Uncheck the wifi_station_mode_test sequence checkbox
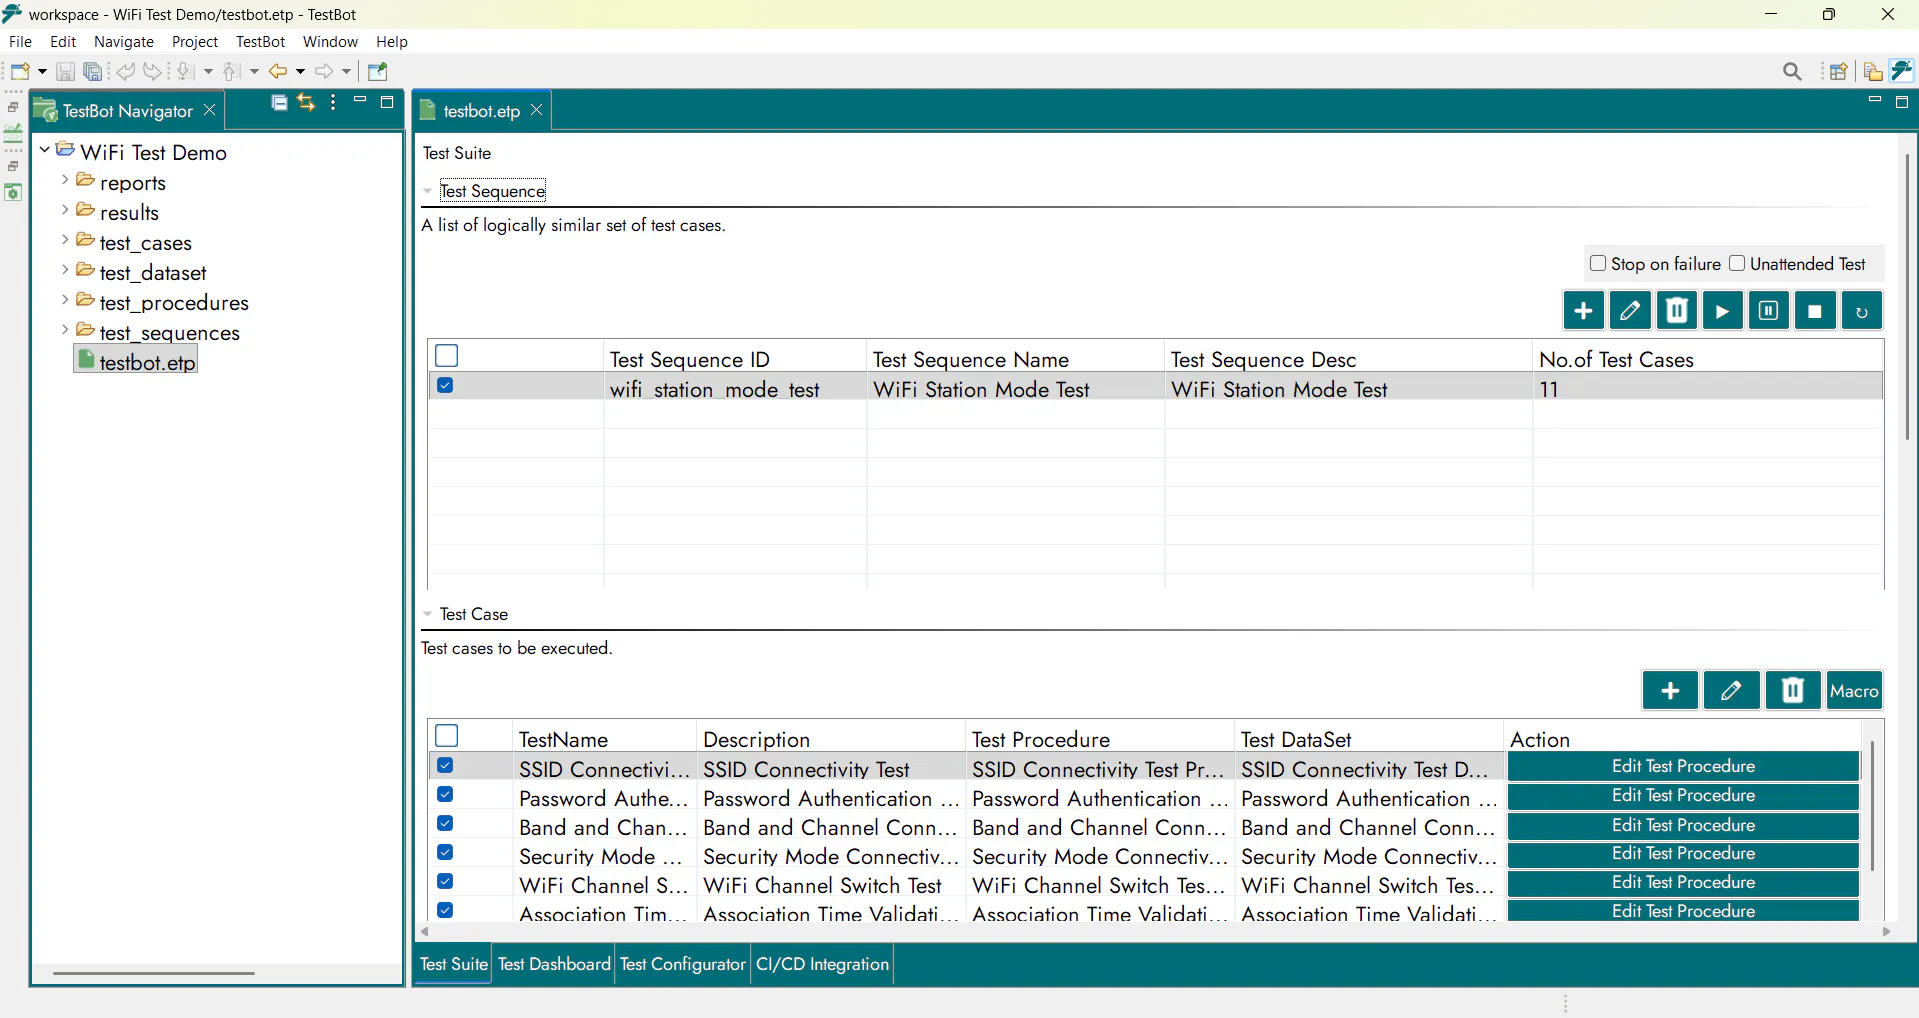1919x1018 pixels. pyautogui.click(x=446, y=386)
